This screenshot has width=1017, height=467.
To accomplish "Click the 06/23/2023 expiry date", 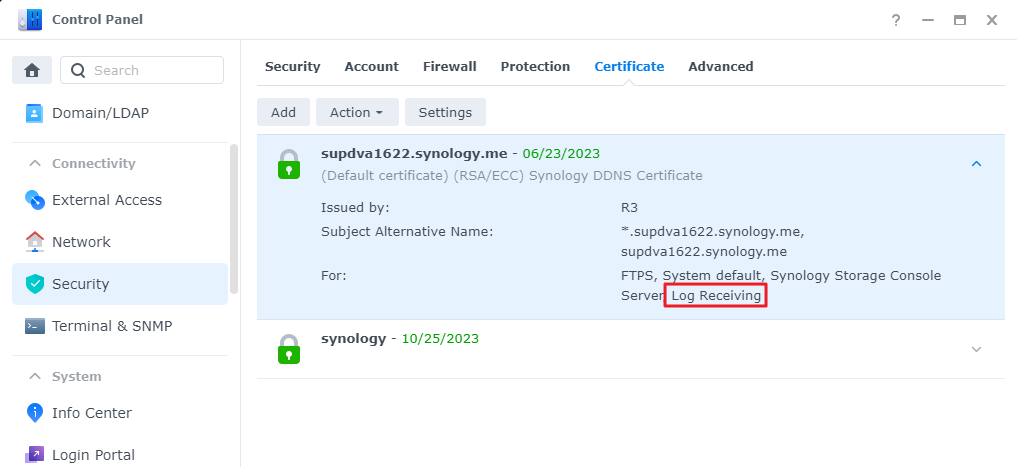I will (x=561, y=154).
